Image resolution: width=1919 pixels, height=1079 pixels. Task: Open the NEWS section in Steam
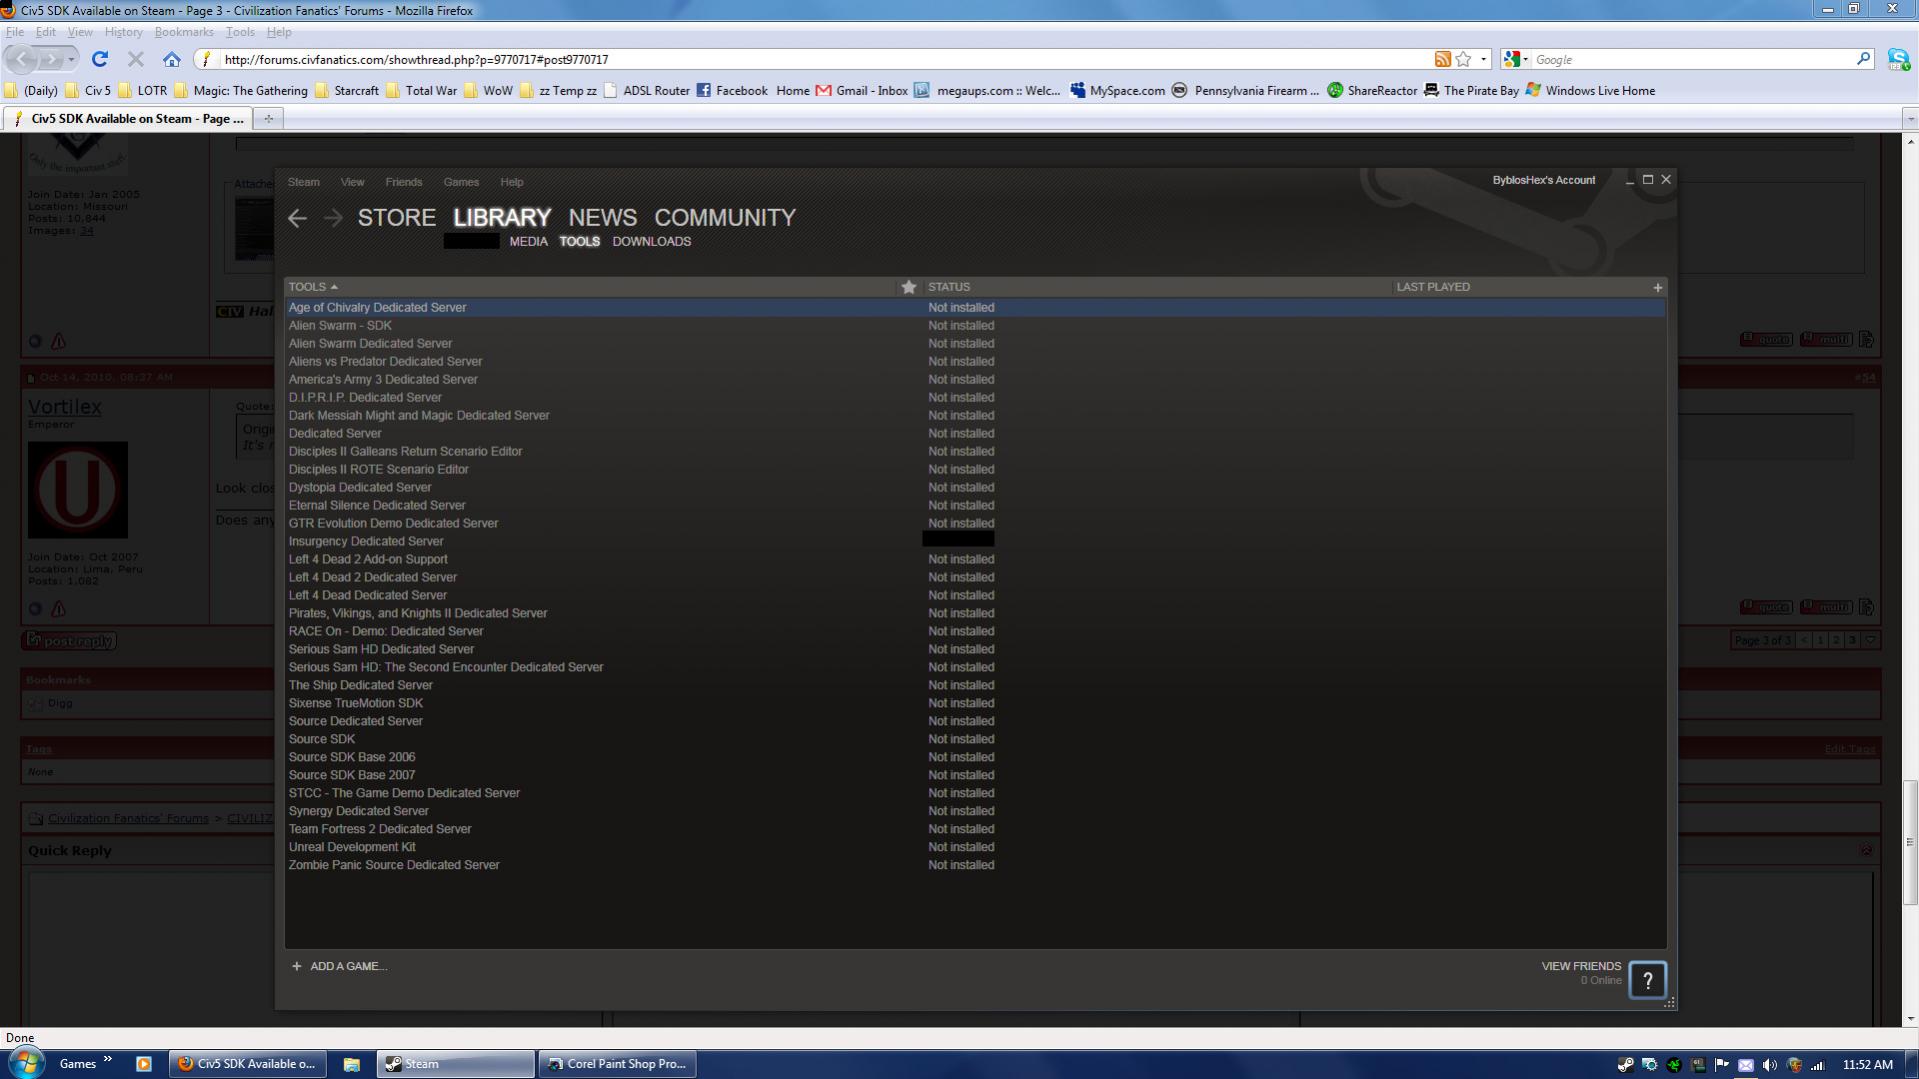pyautogui.click(x=603, y=218)
